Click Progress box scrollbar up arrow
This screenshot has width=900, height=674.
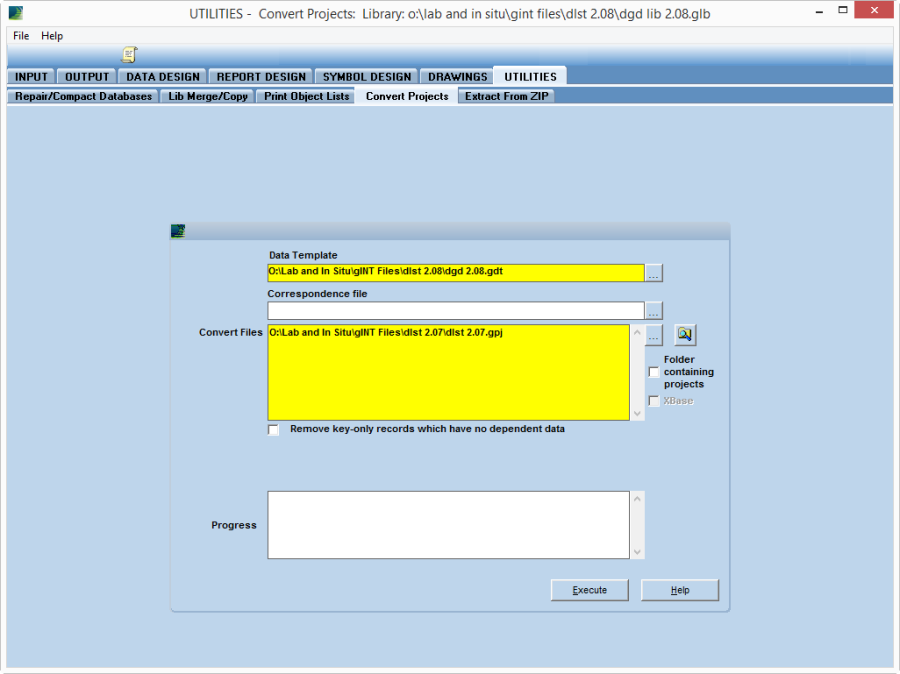pyautogui.click(x=637, y=498)
